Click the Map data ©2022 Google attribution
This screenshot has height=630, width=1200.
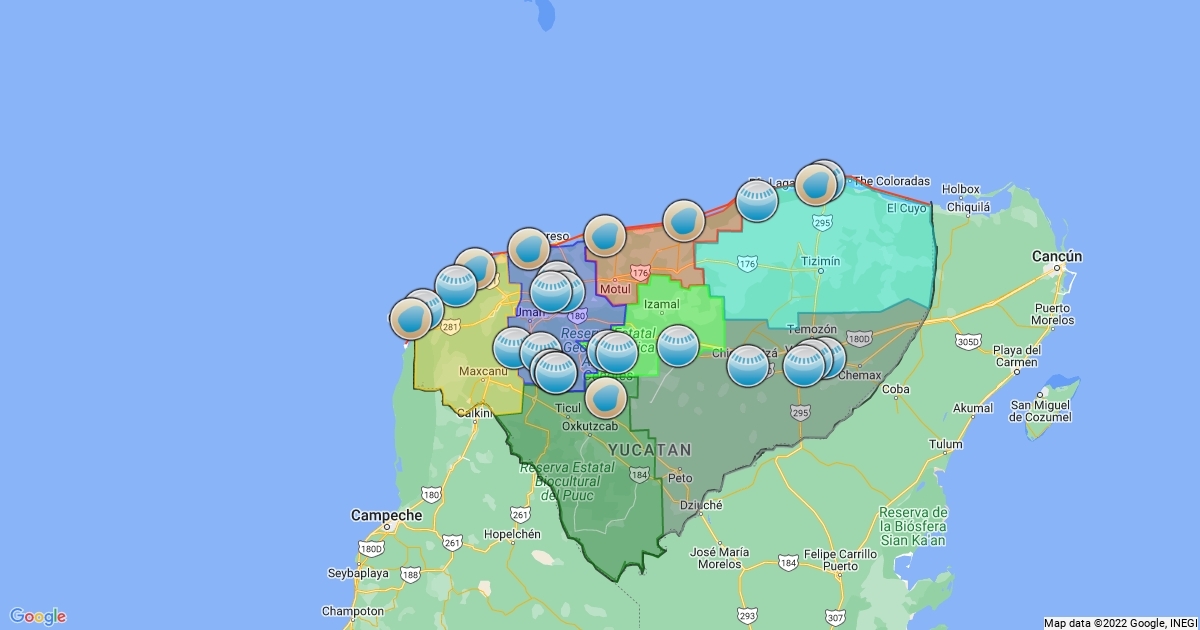[x=1120, y=622]
